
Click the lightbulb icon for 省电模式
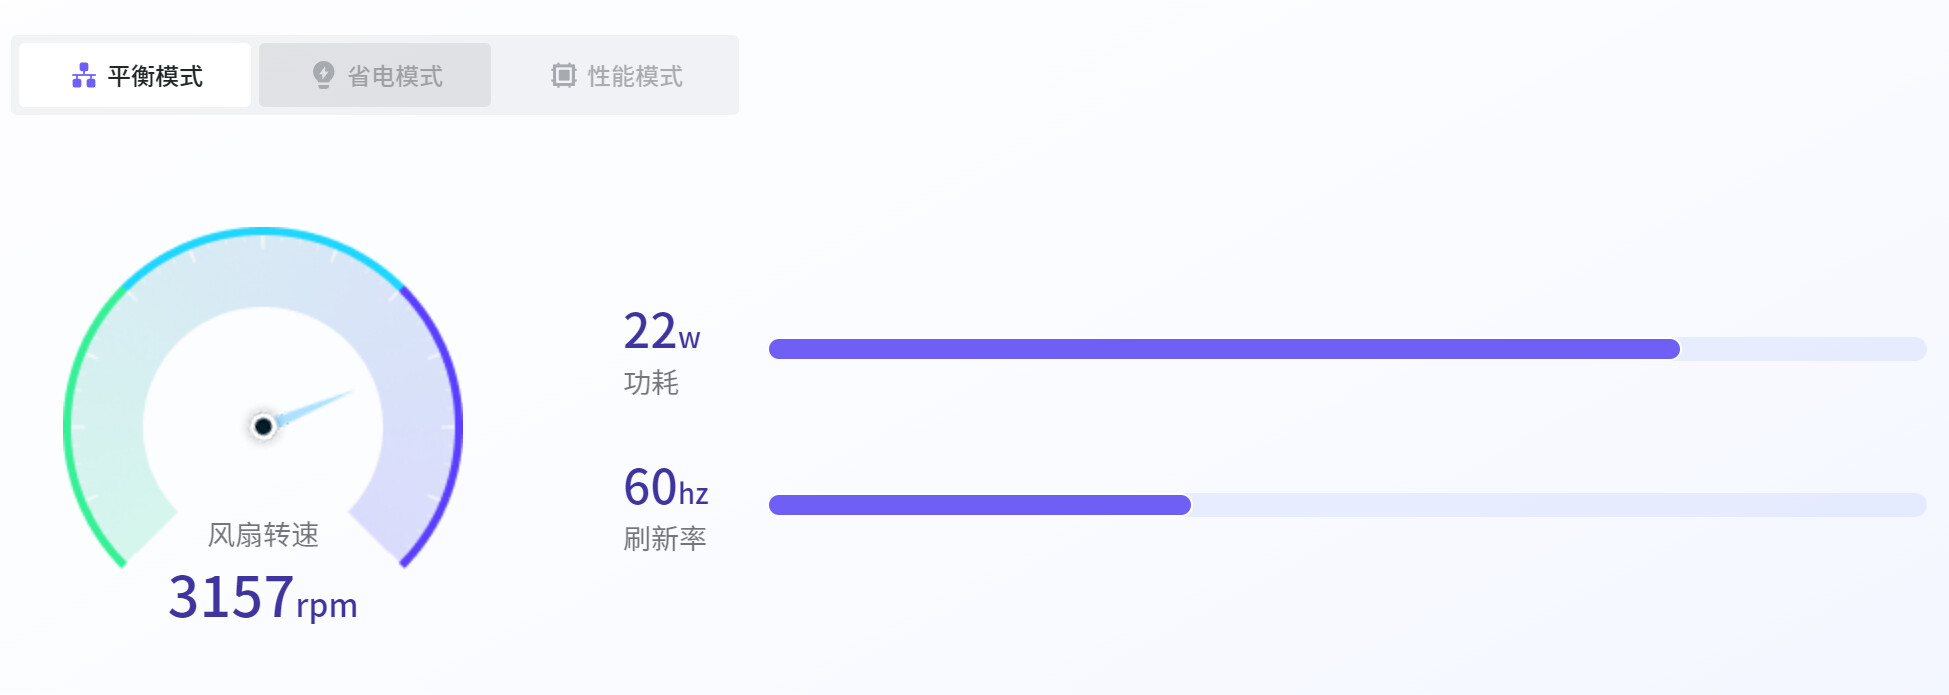tap(323, 75)
